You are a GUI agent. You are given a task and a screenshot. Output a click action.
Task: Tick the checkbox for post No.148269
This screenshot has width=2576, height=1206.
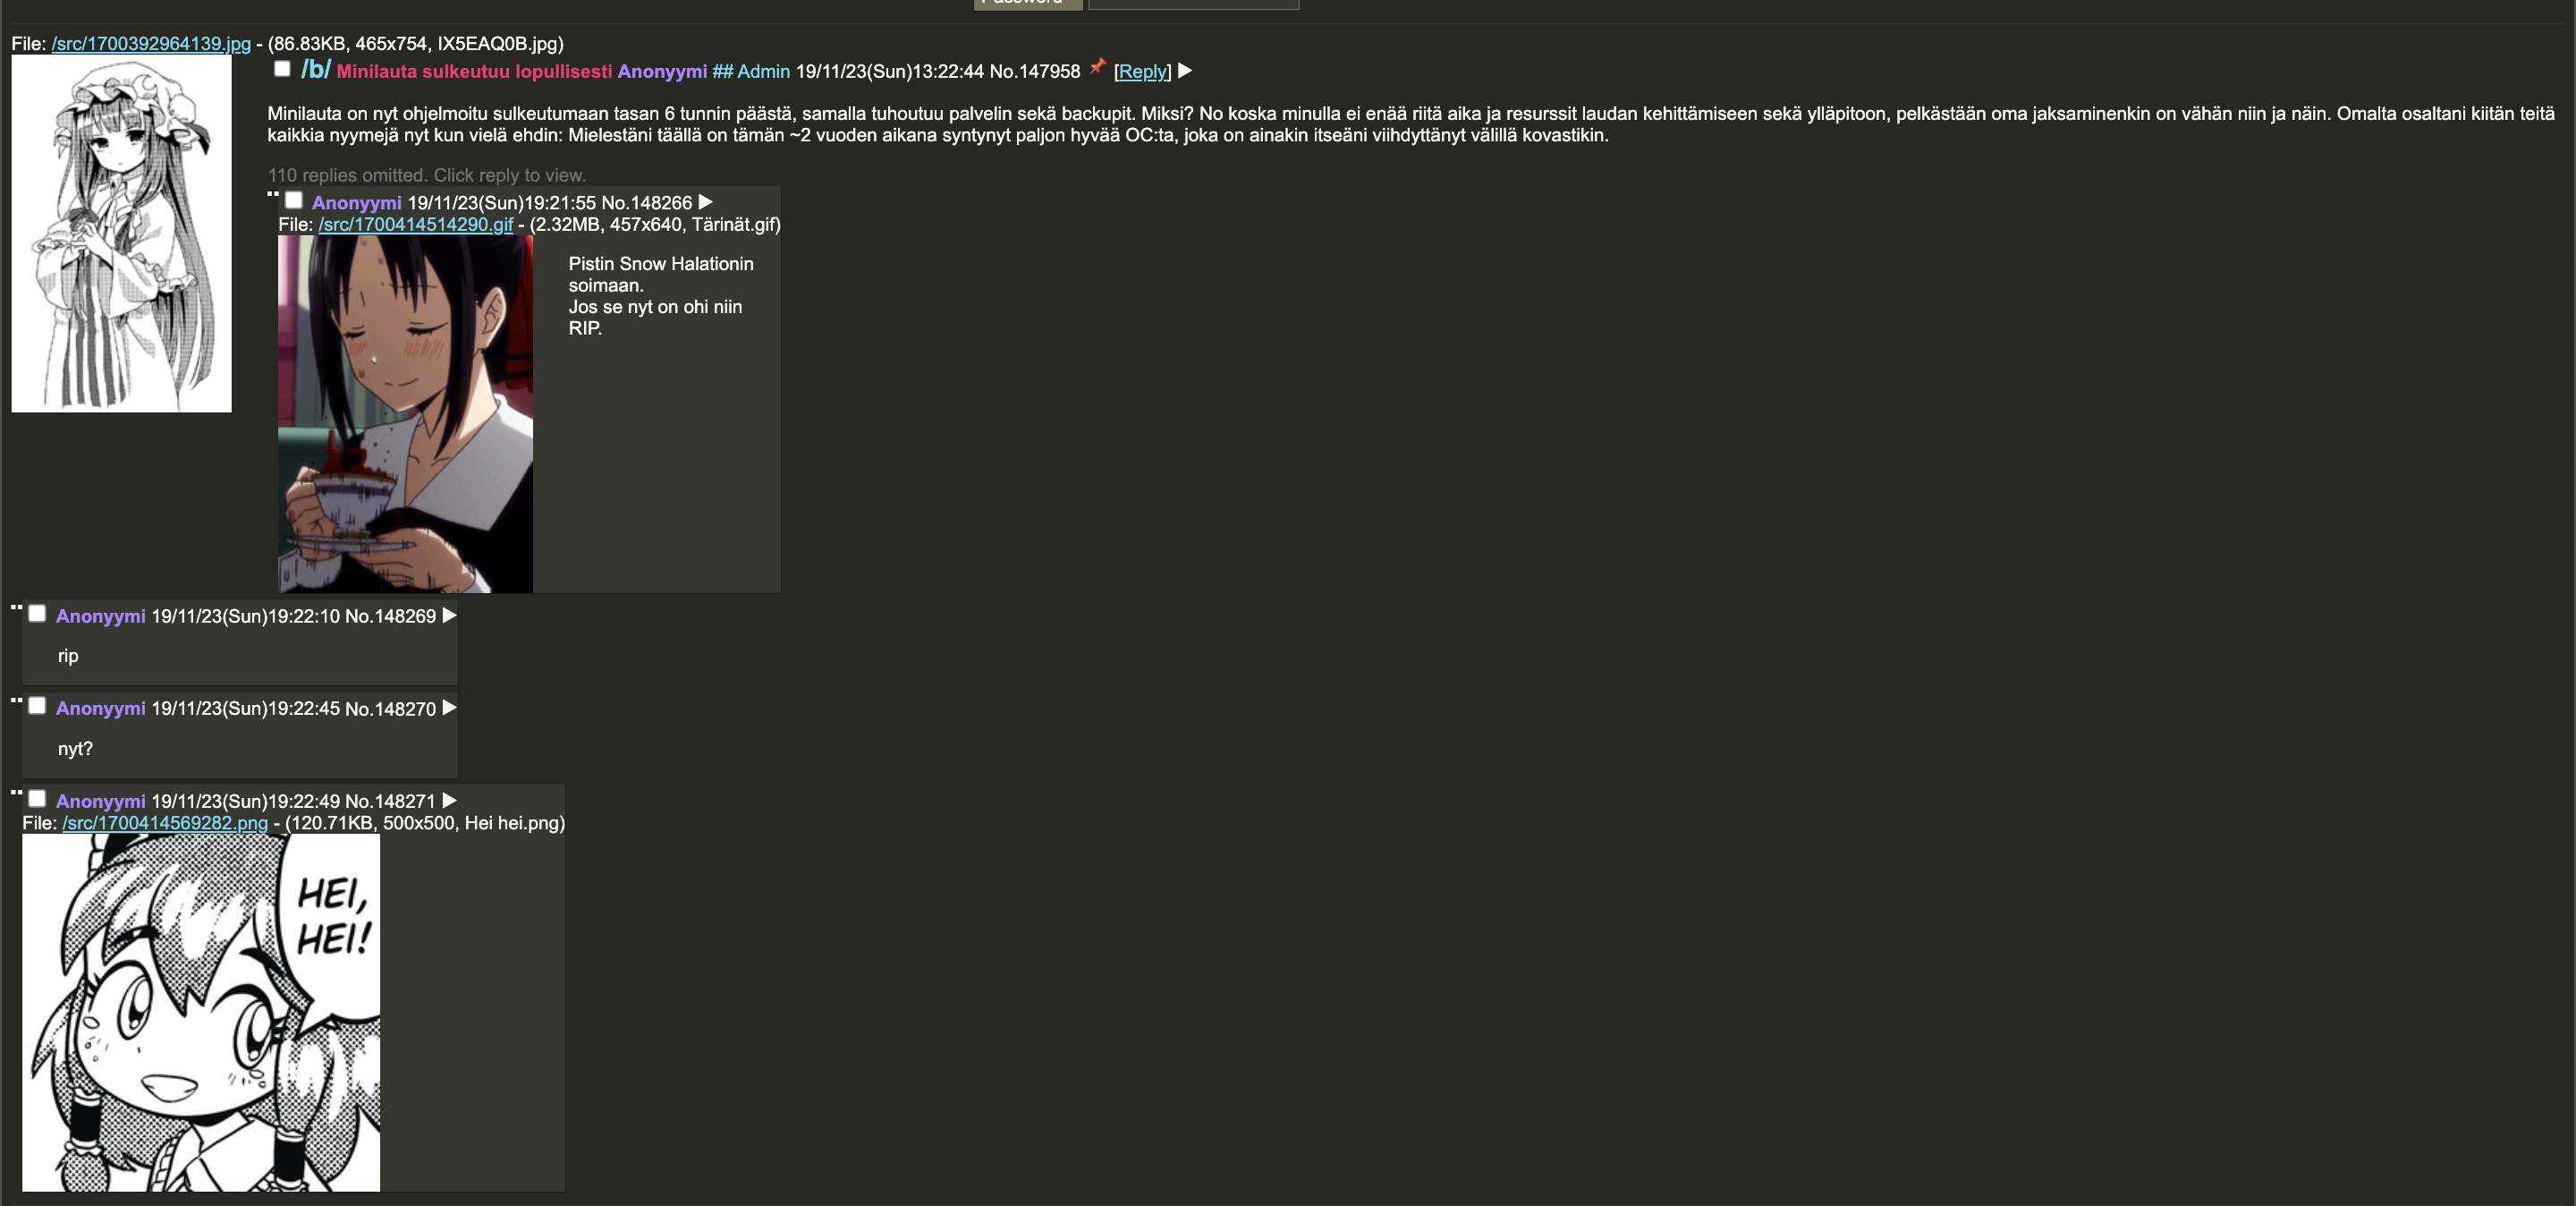pos(37,614)
